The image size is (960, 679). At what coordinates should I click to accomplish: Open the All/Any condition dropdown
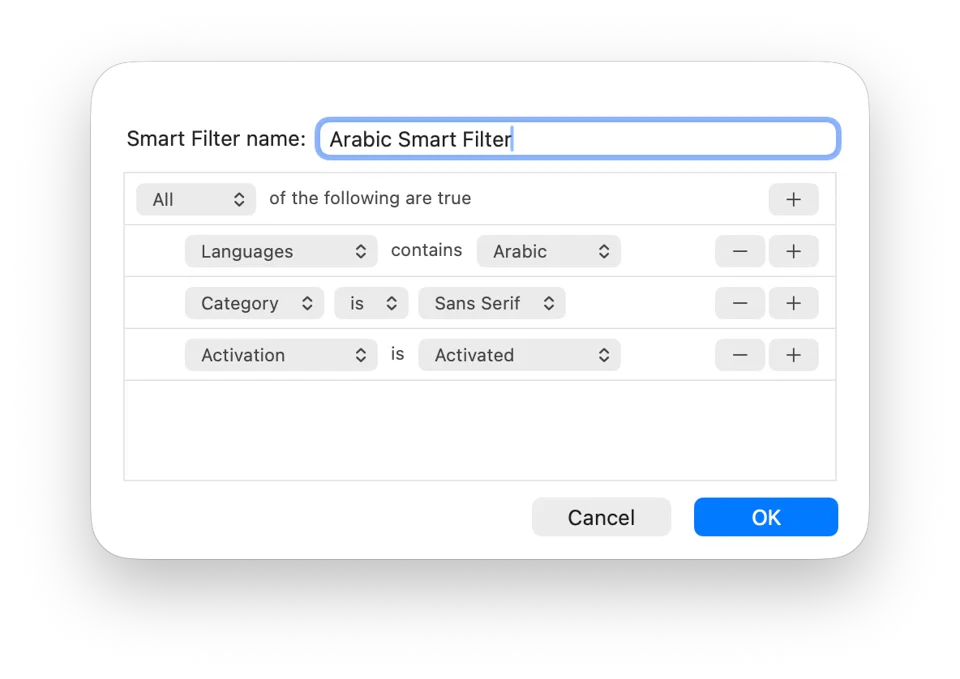[196, 200]
